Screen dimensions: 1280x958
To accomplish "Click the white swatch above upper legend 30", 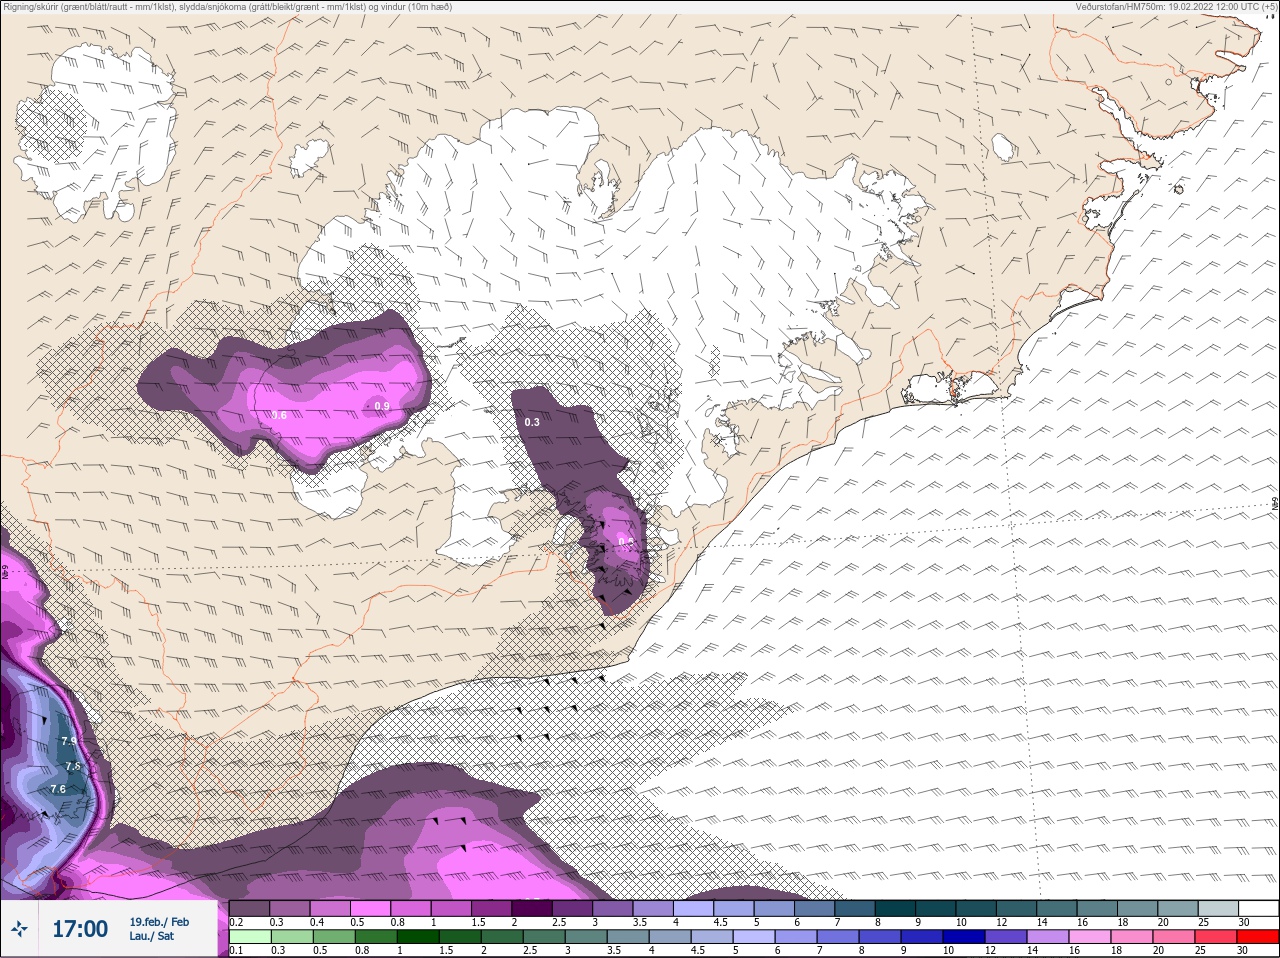I will (1258, 908).
